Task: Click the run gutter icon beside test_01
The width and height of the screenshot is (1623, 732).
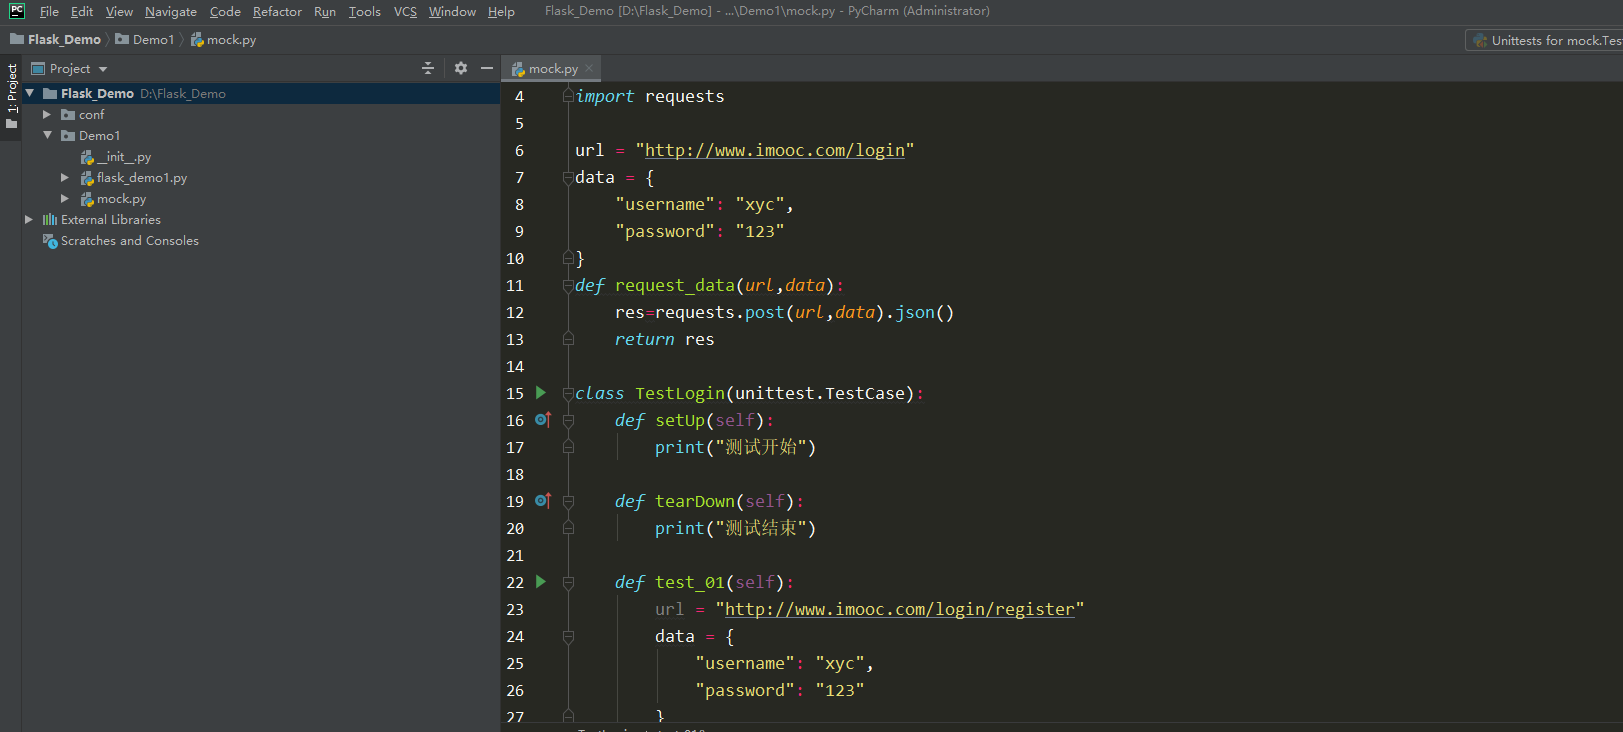Action: (541, 582)
